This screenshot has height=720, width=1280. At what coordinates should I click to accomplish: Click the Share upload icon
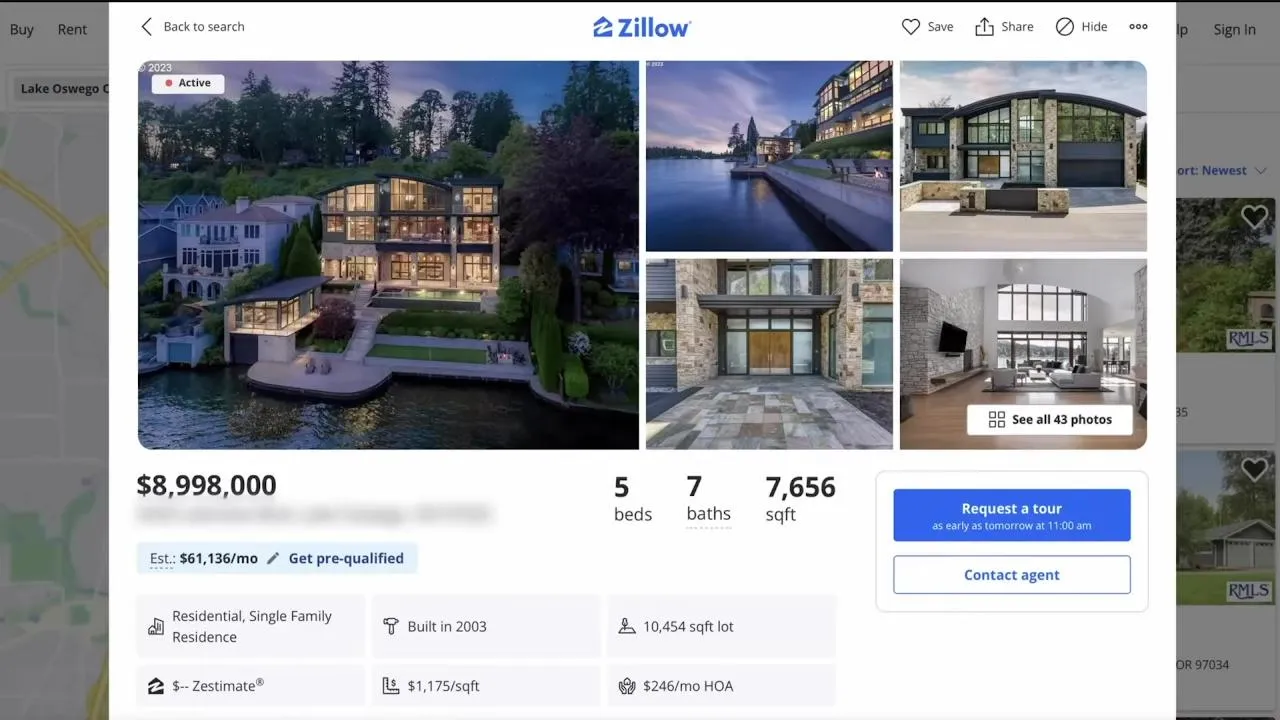(984, 27)
